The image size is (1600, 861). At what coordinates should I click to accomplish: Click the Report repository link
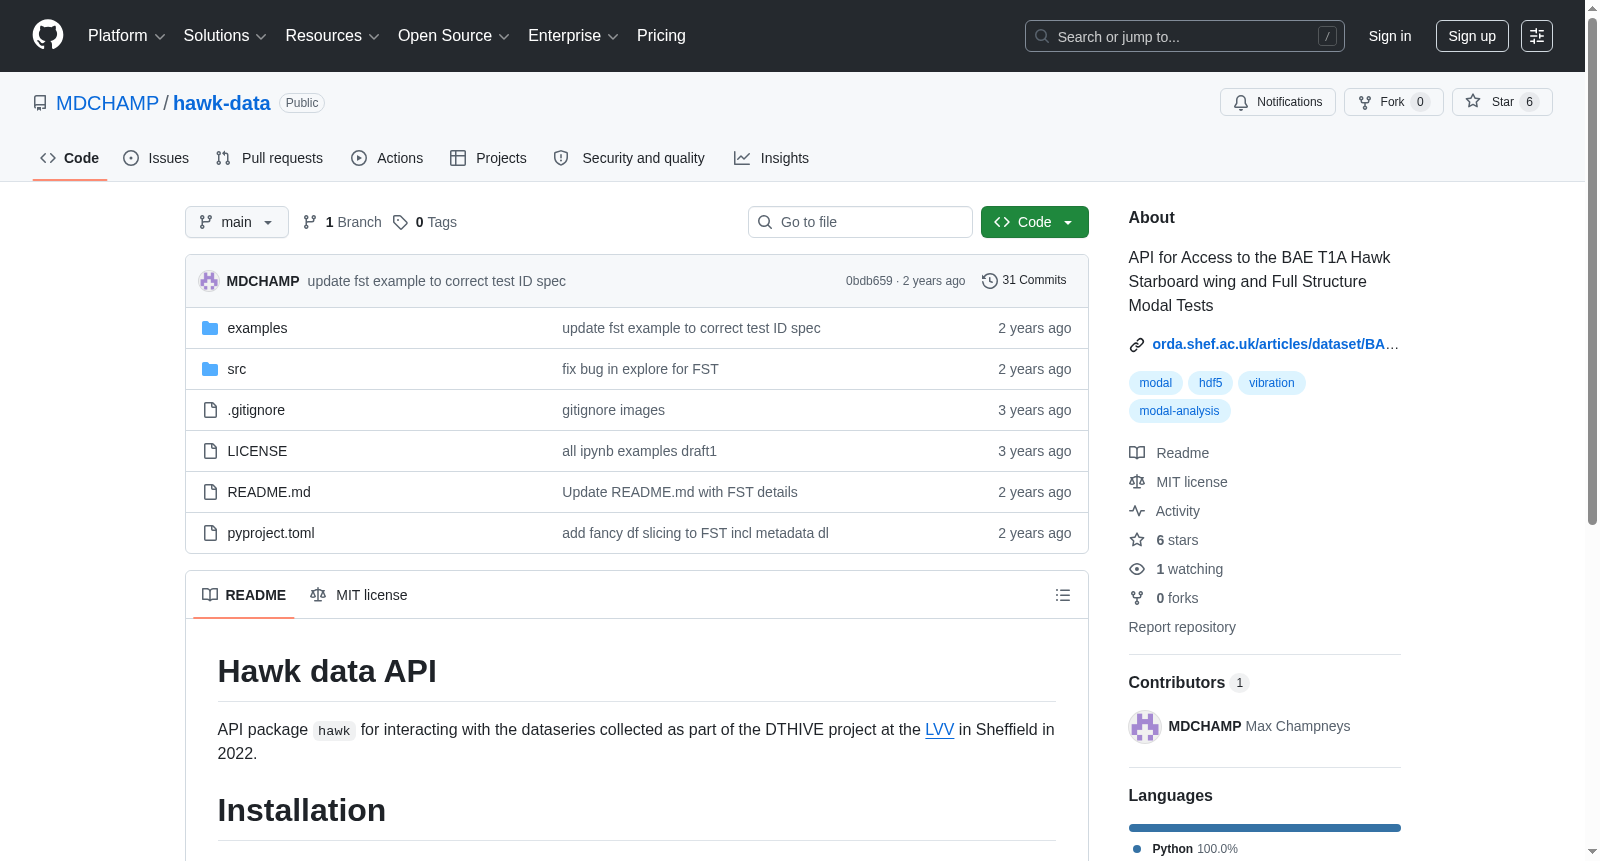1182,627
